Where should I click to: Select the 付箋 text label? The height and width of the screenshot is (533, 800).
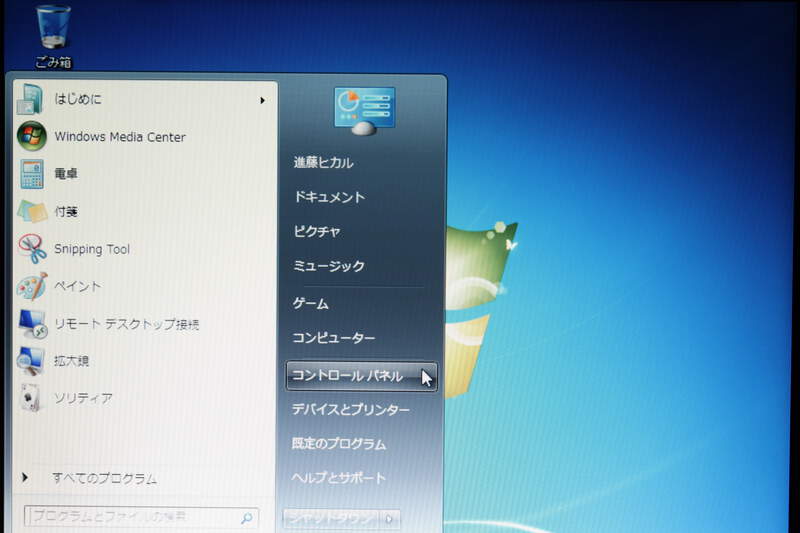click(66, 211)
